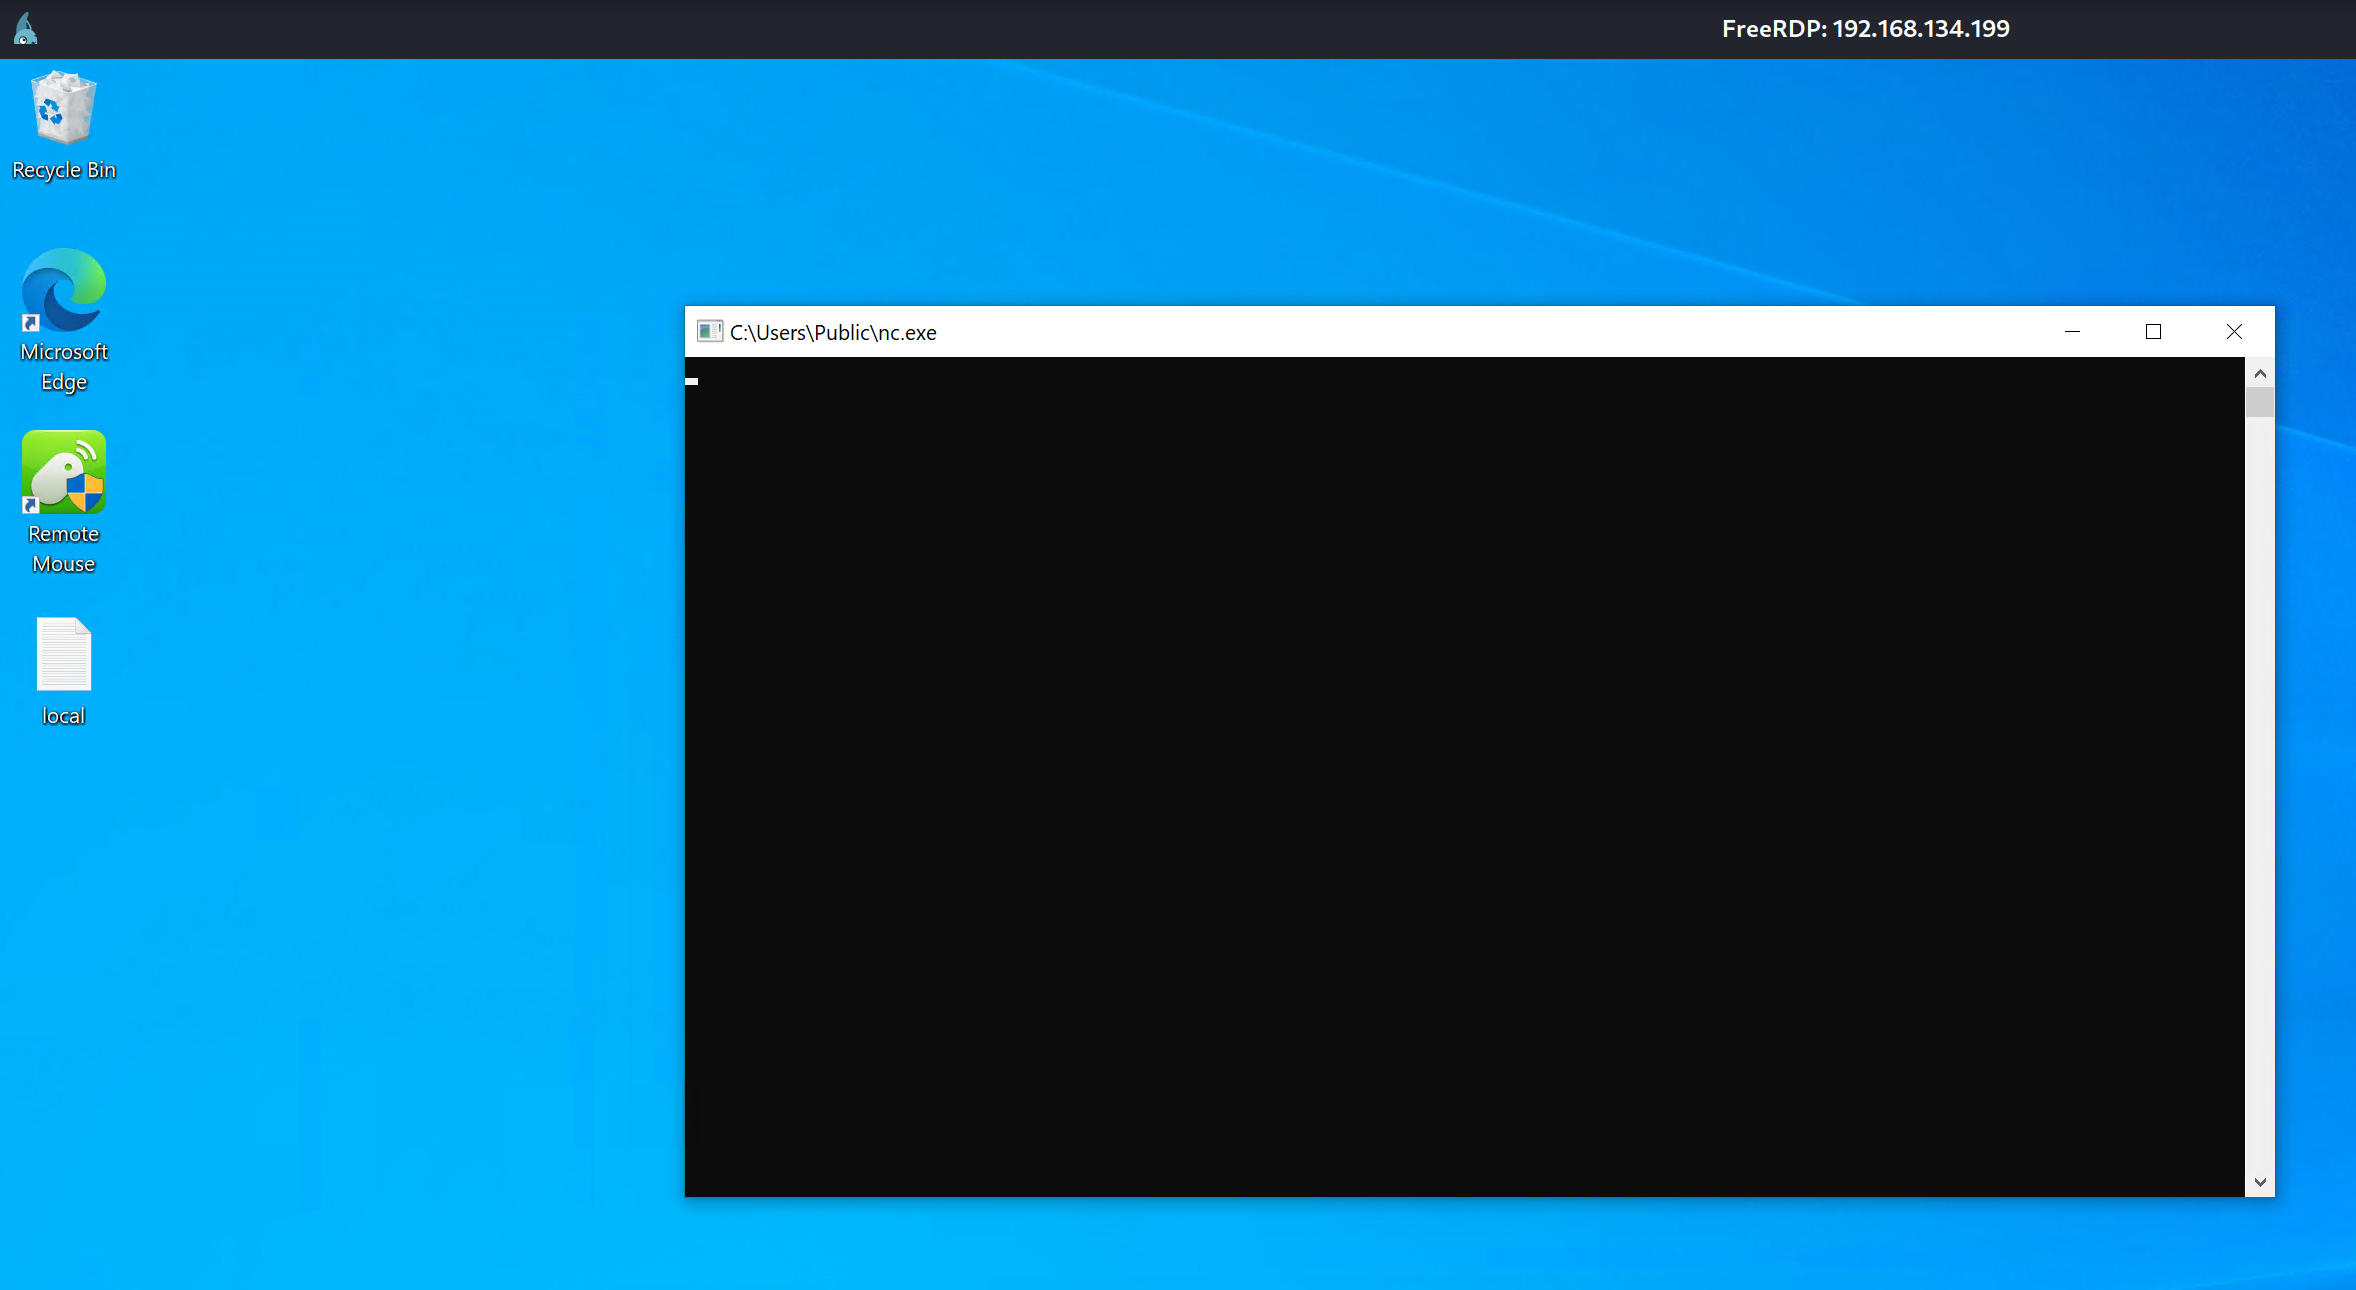Click the 'local' file name label
The image size is (2356, 1290).
63,716
